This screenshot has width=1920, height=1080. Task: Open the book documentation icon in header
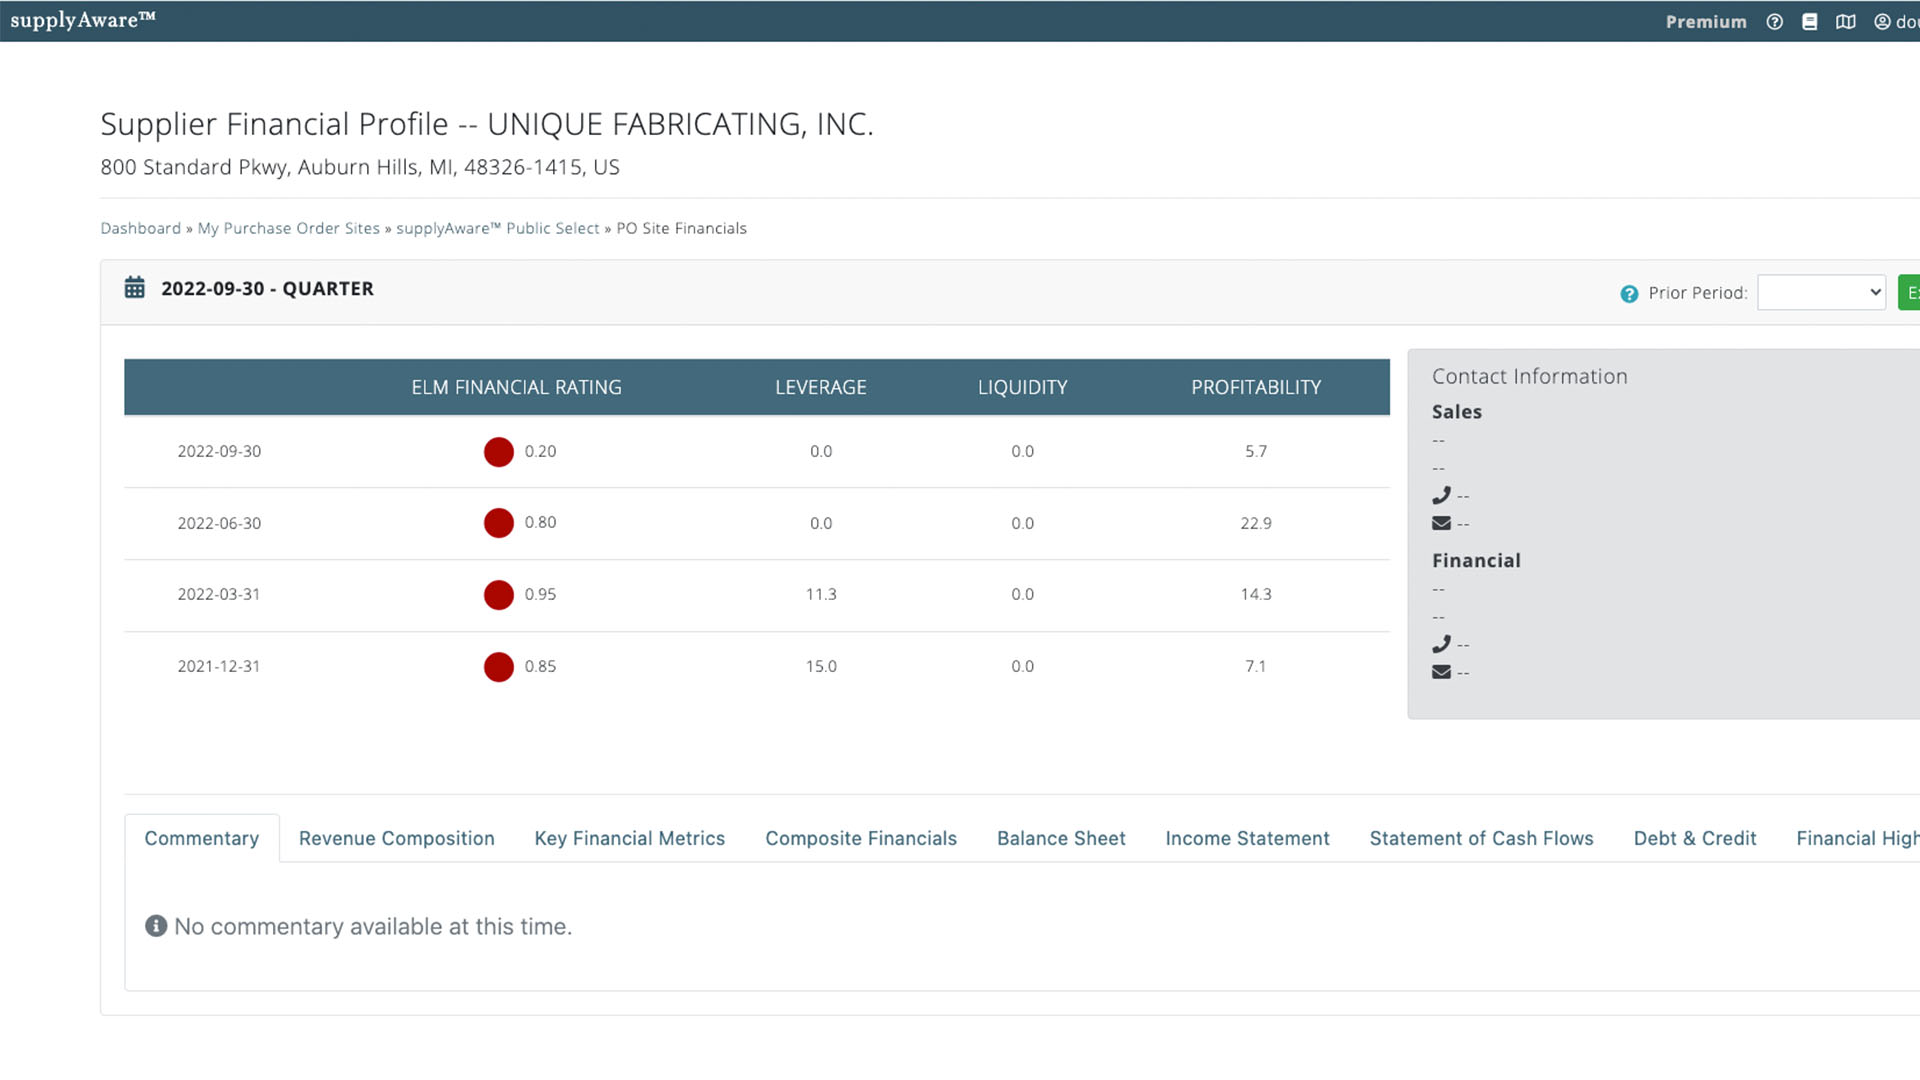(1809, 22)
